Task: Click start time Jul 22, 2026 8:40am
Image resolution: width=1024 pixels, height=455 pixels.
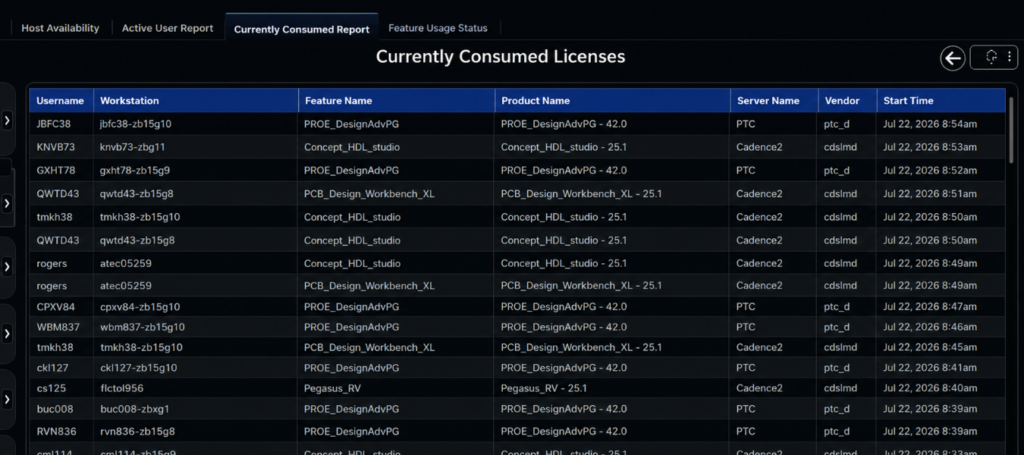Action: pyautogui.click(x=930, y=388)
